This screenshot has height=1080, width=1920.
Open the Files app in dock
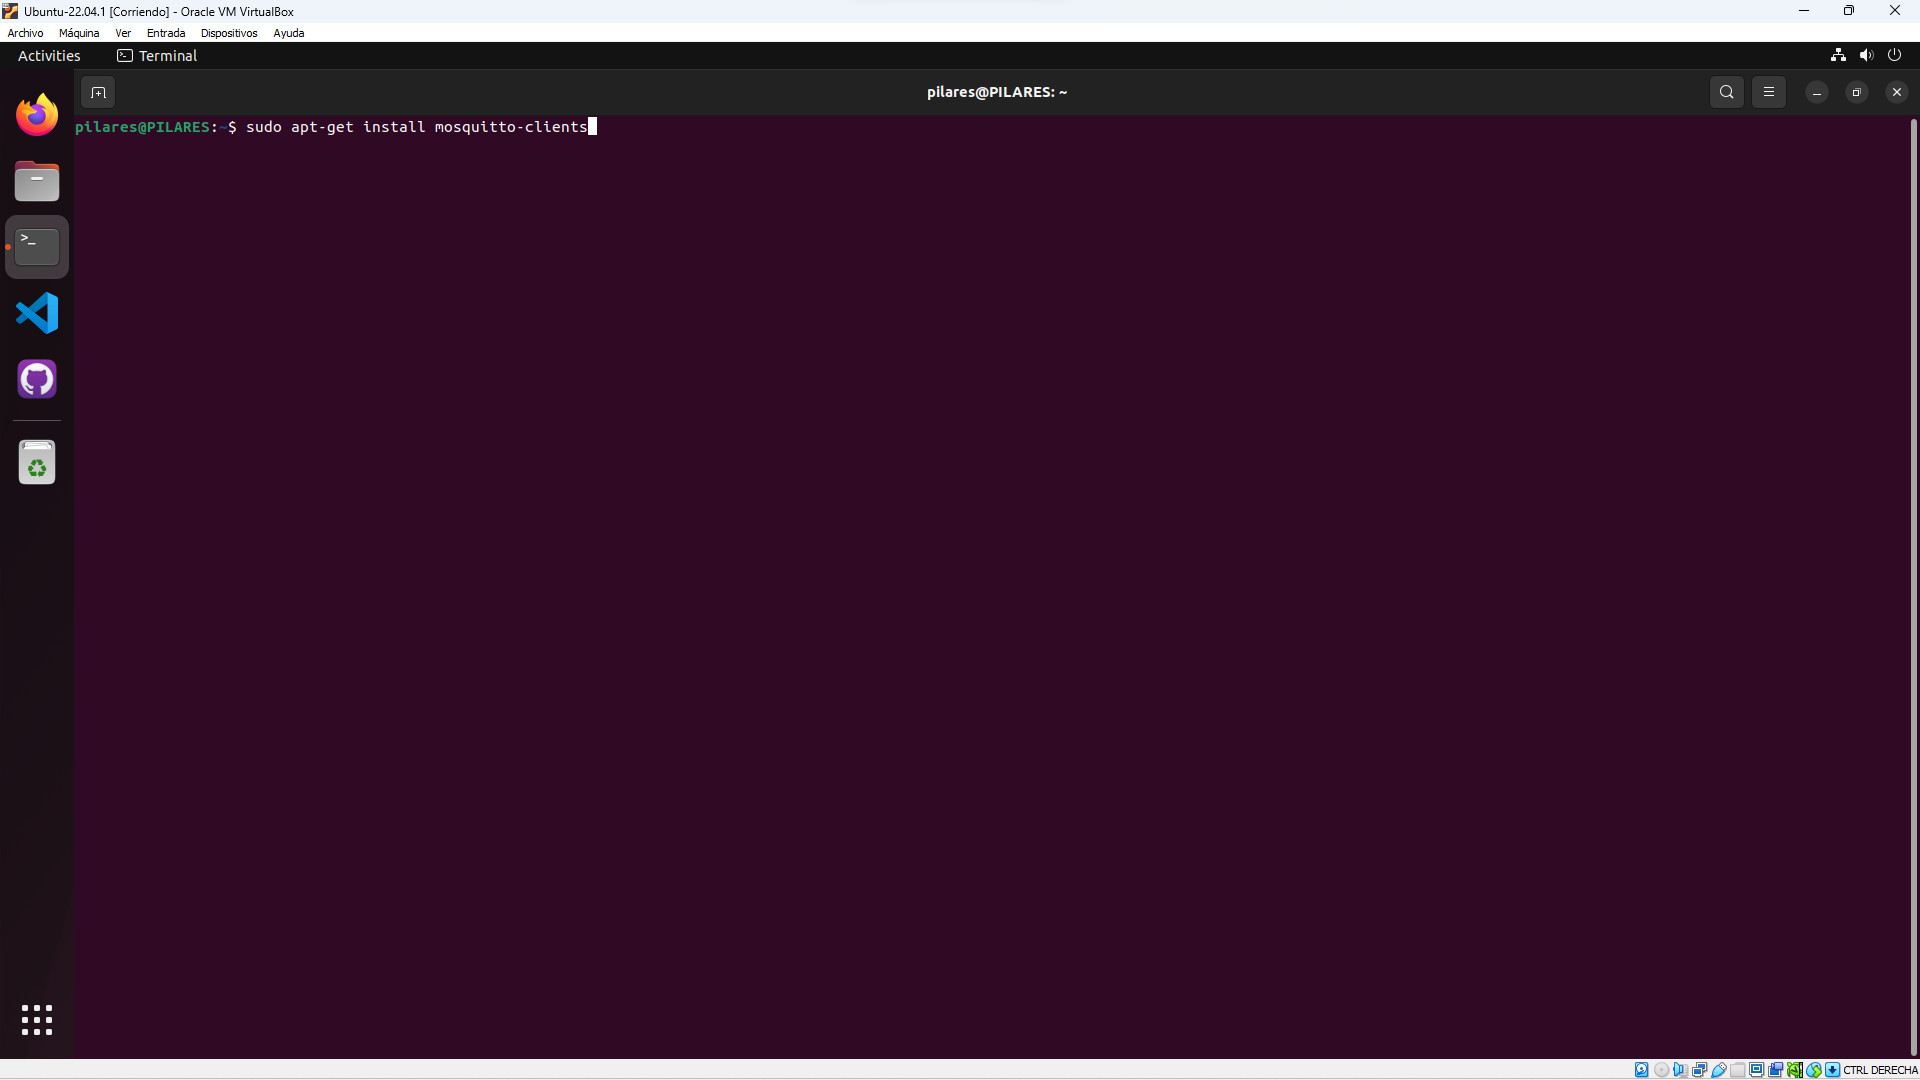(x=37, y=182)
